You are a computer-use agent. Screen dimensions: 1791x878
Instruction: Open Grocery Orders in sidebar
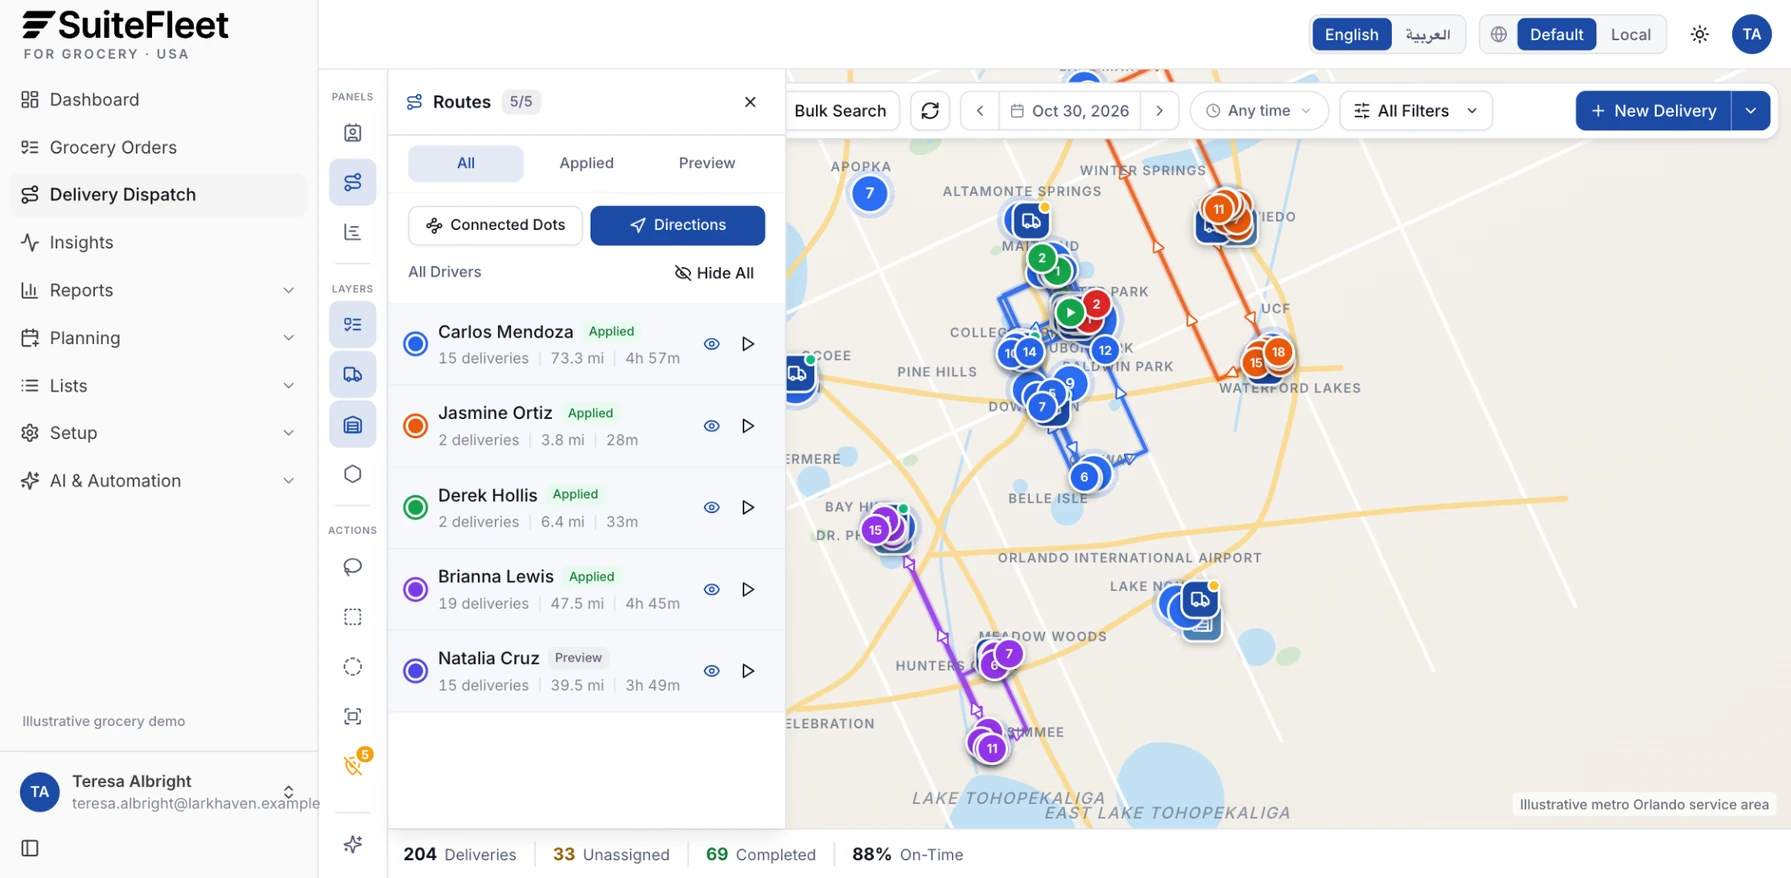tap(159, 147)
